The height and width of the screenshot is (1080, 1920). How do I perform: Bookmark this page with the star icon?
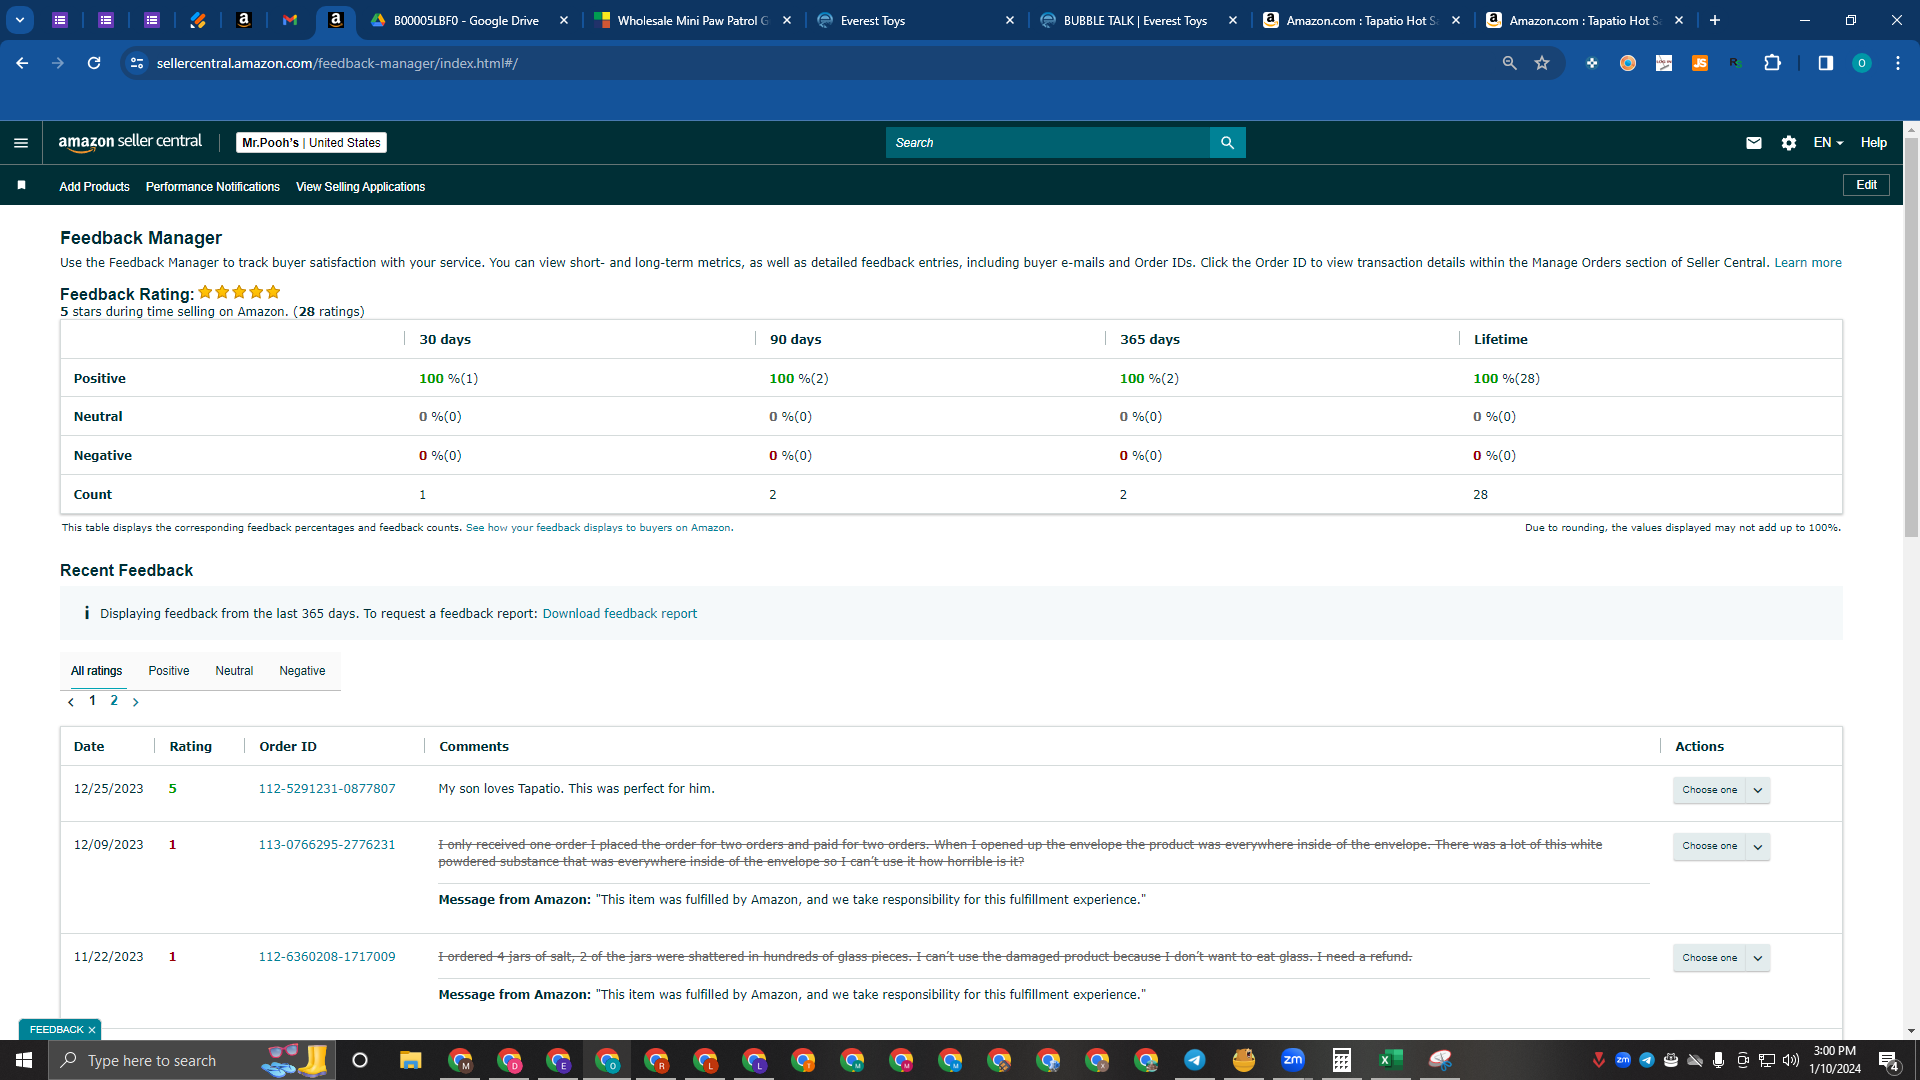[x=1542, y=63]
